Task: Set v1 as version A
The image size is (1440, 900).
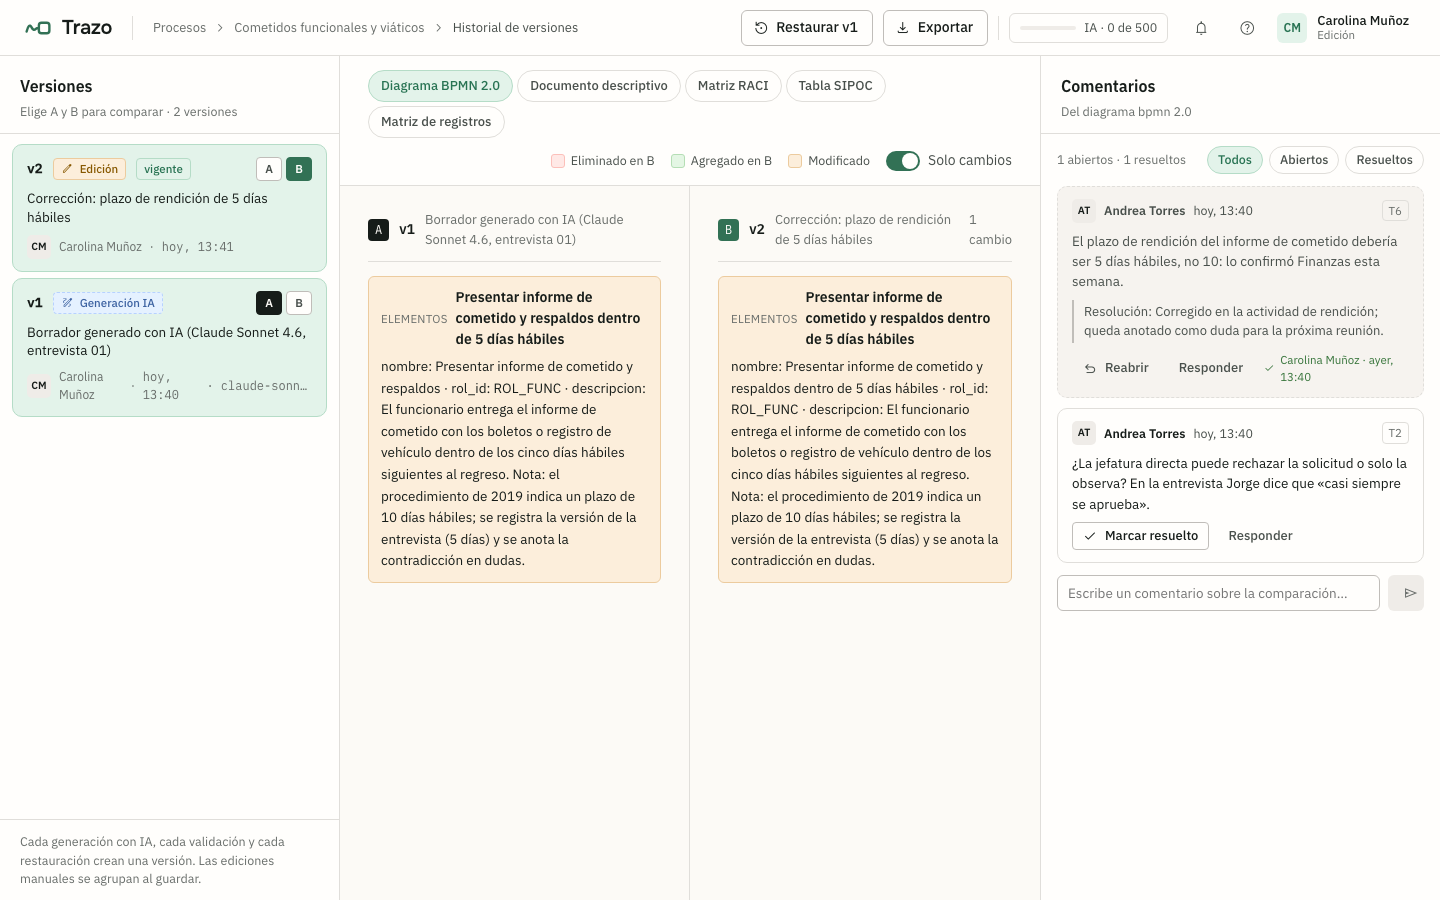Action: click(269, 303)
